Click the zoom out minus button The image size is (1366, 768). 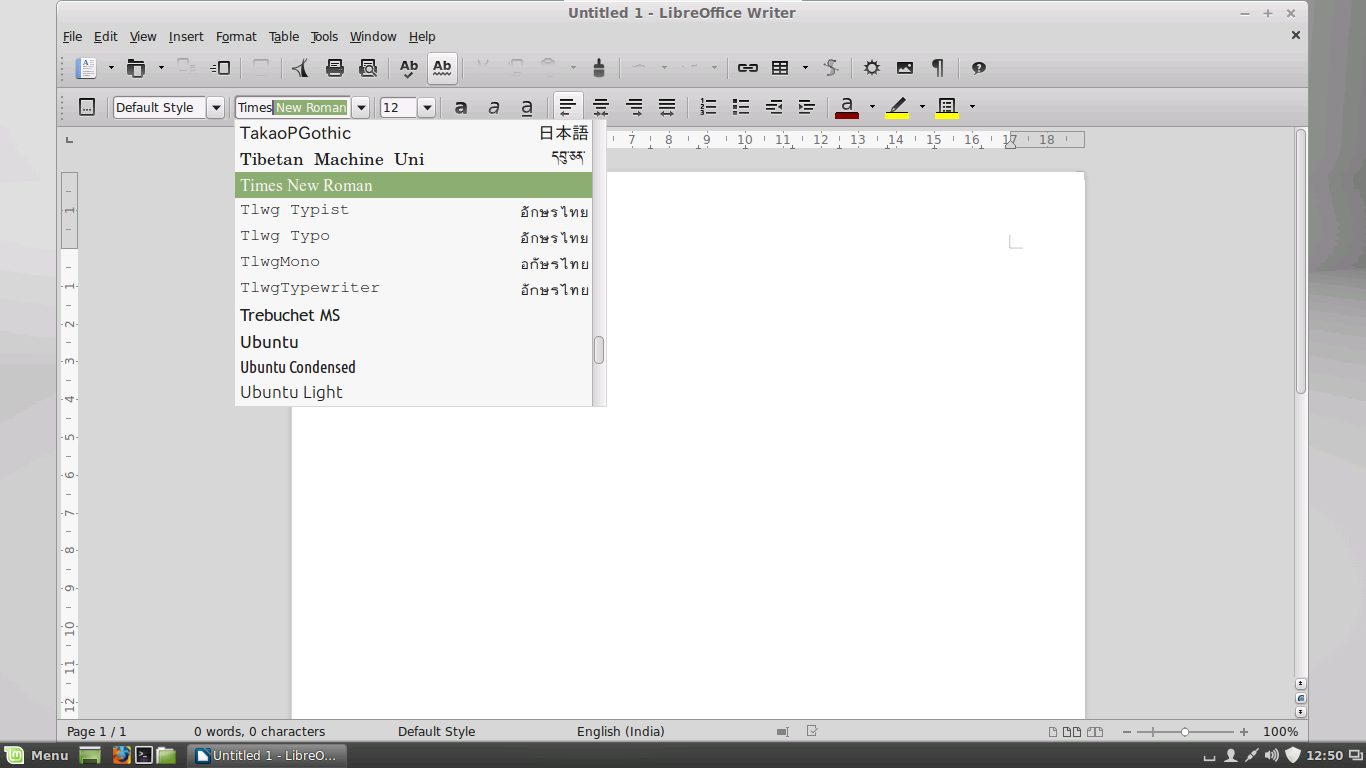click(1127, 732)
